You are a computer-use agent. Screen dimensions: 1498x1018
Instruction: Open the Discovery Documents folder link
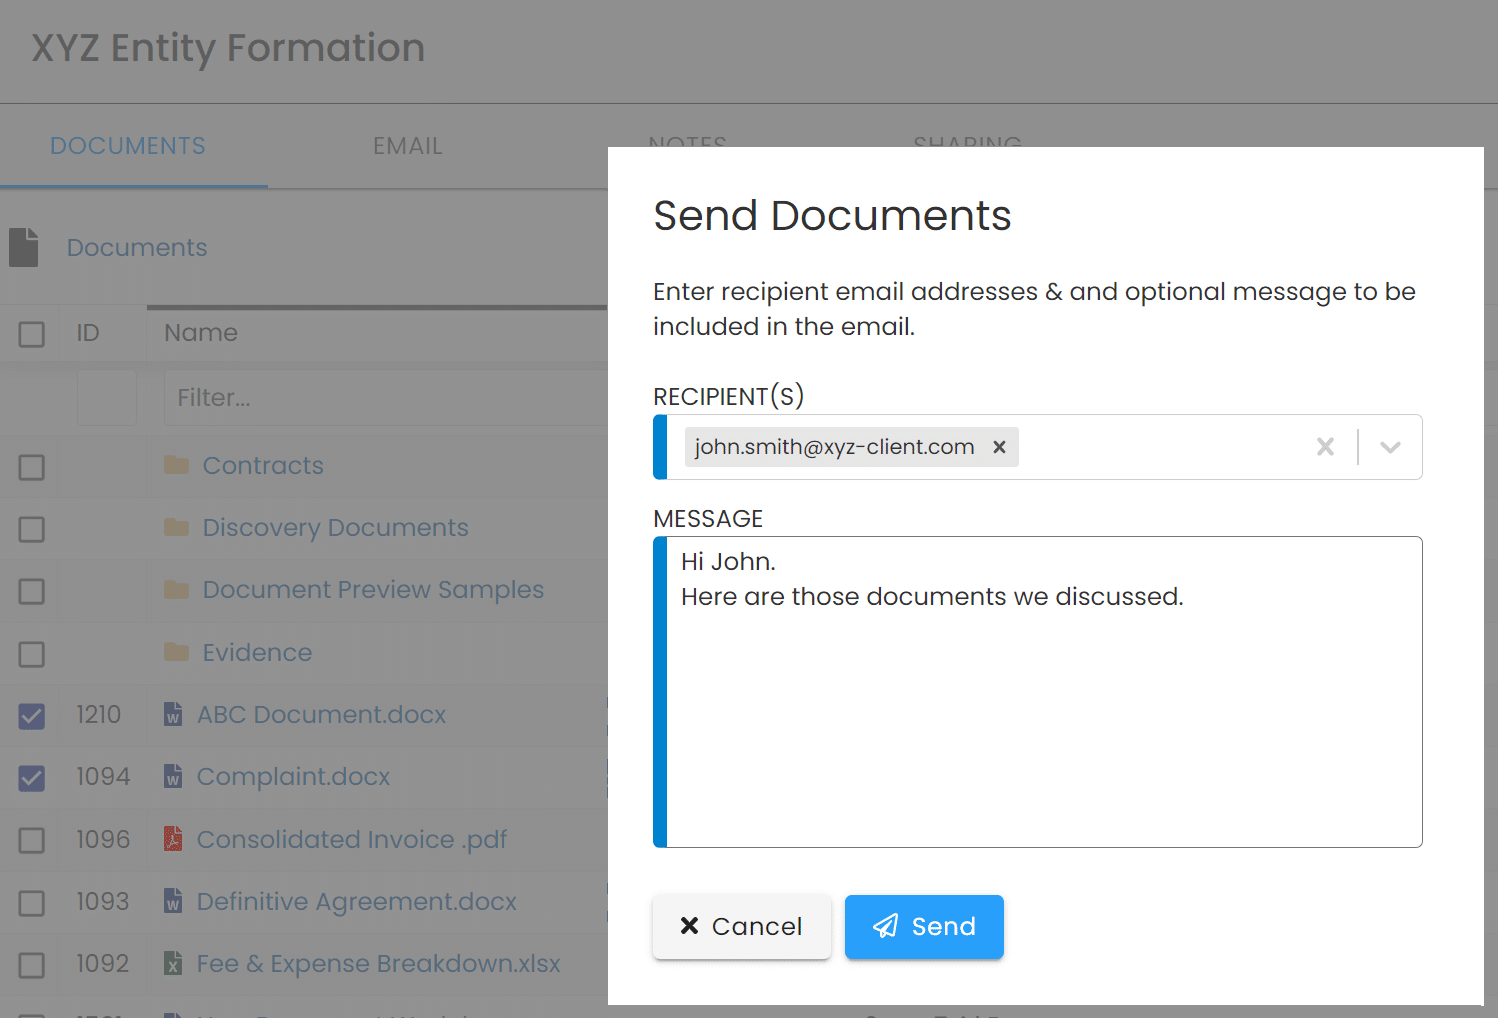(335, 527)
